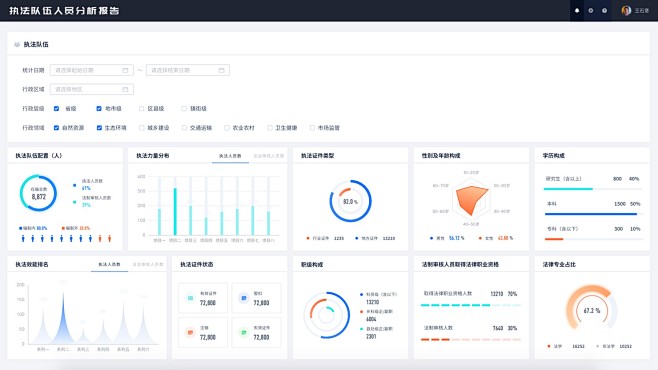Uncheck the 省级 checkbox
Viewport: 658px width, 370px height.
coord(56,108)
